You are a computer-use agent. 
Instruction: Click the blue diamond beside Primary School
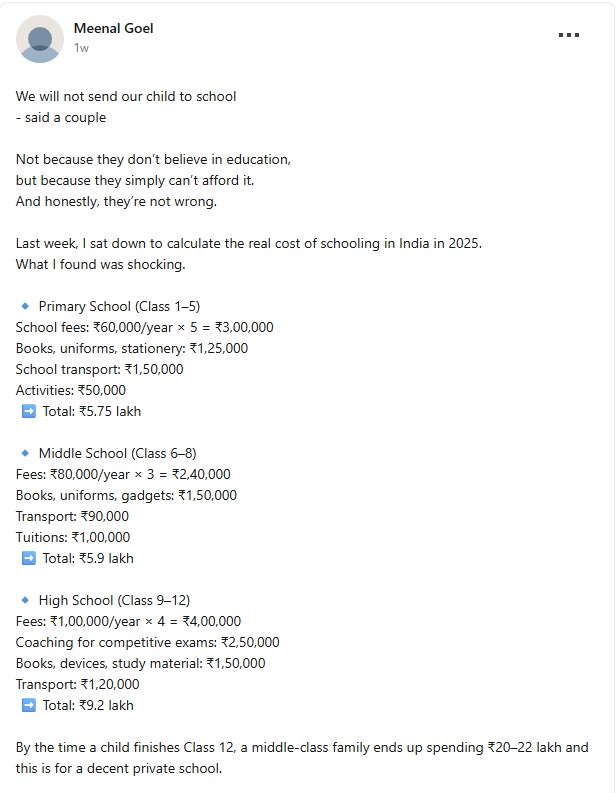[25, 306]
